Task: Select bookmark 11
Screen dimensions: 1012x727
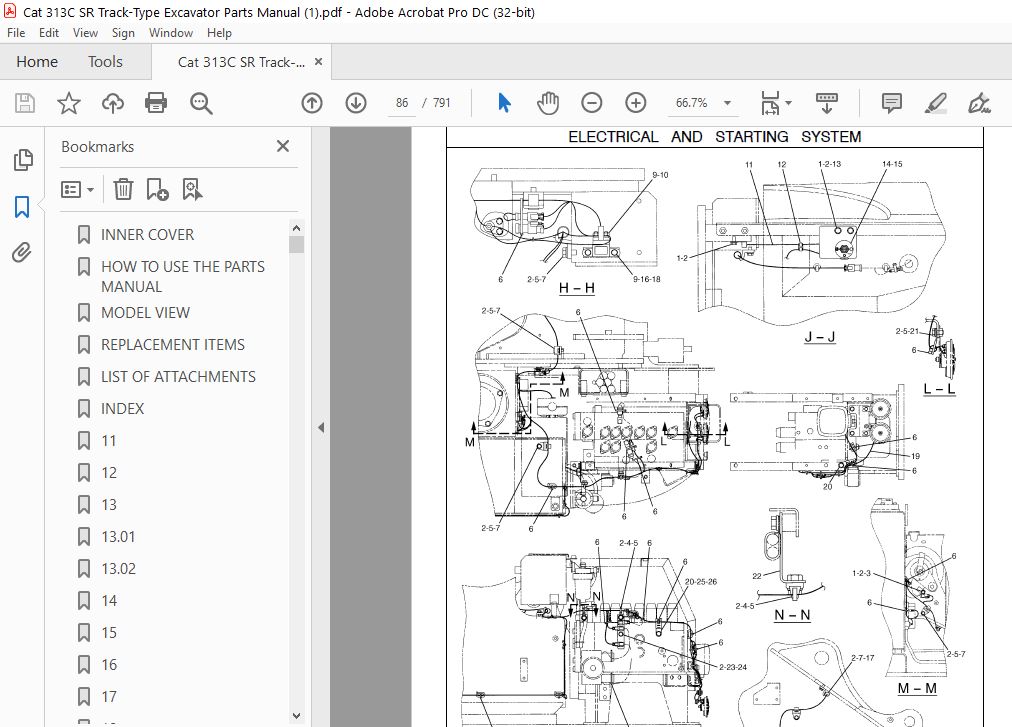Action: 108,441
